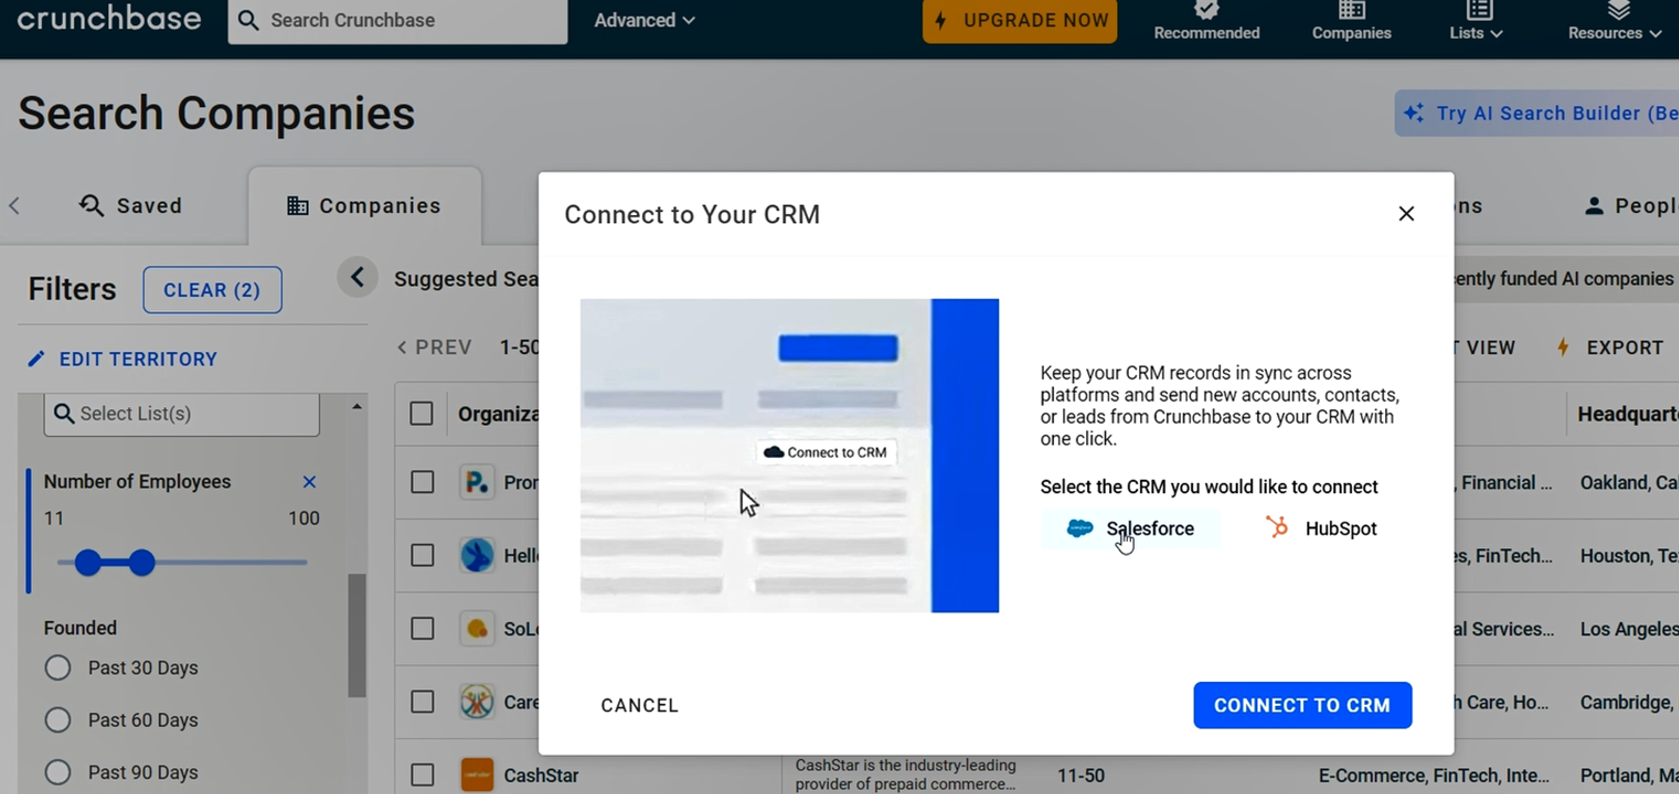Select HubSpot as the CRM

point(1321,528)
